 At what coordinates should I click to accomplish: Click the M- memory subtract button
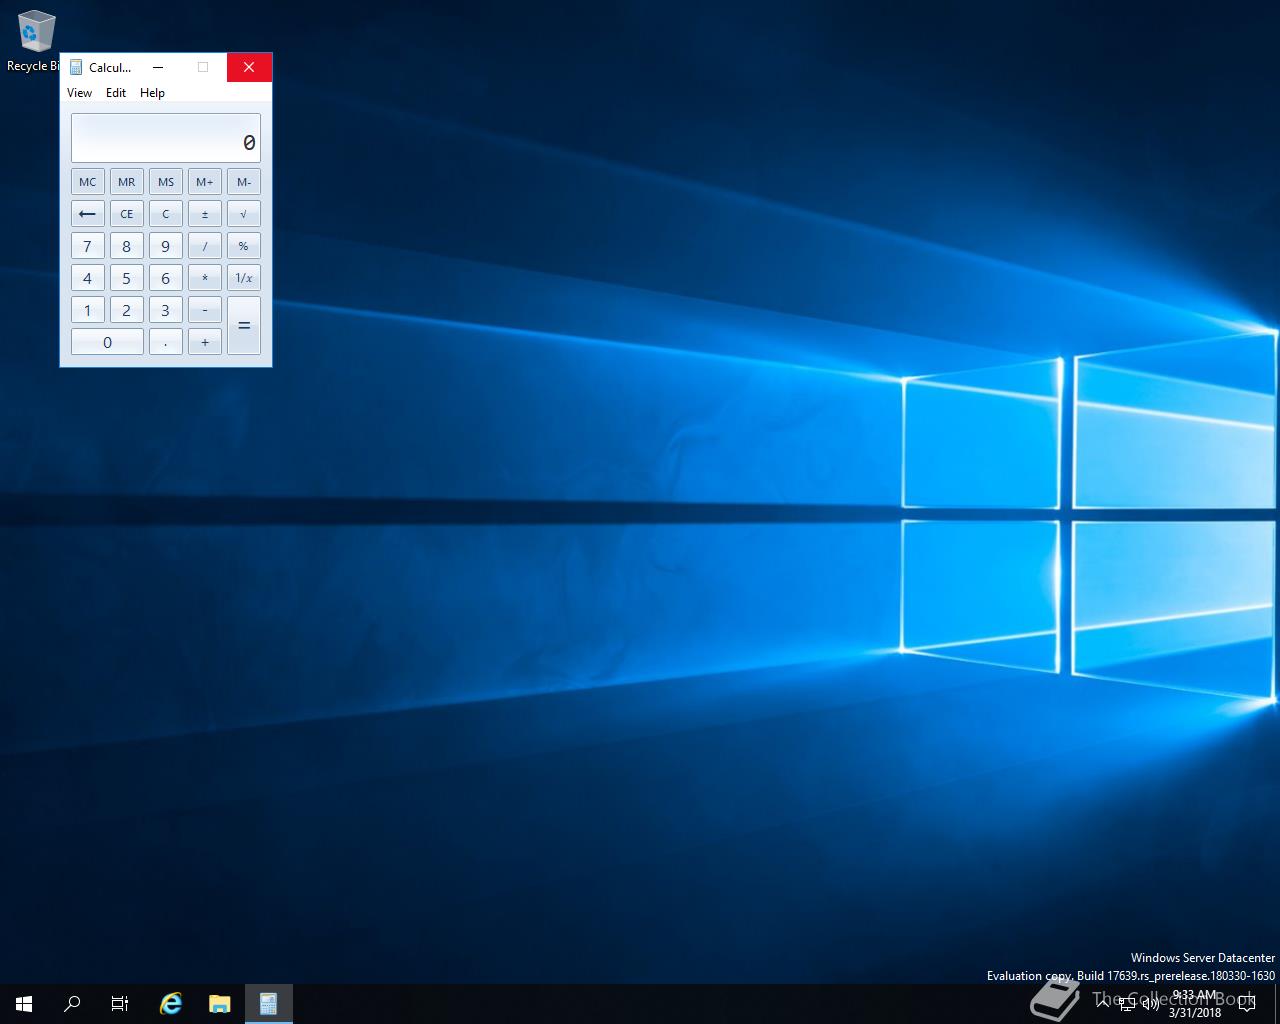[x=244, y=182]
